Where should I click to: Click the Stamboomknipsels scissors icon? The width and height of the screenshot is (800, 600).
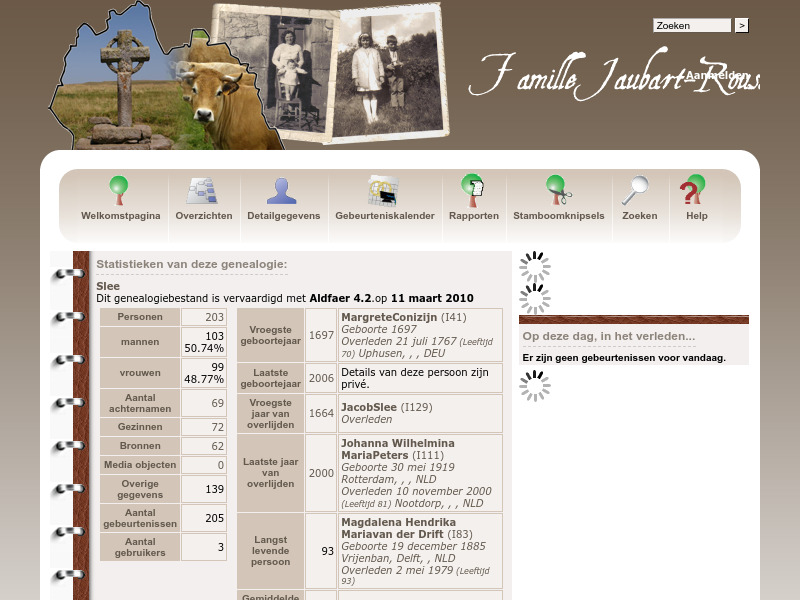tap(557, 189)
